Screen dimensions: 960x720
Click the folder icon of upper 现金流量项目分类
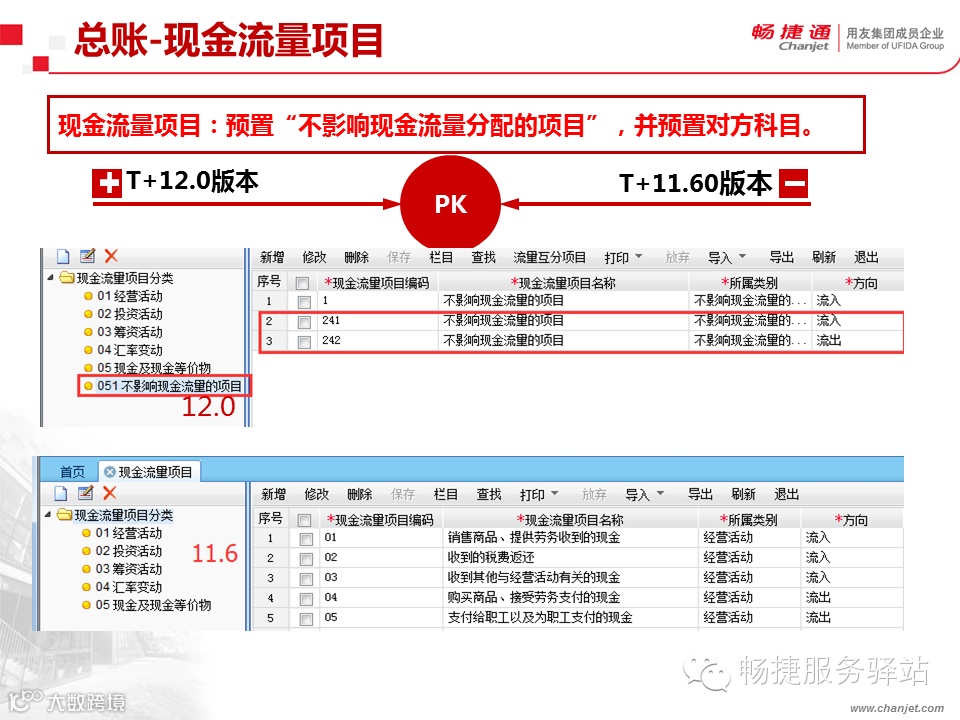(x=67, y=278)
